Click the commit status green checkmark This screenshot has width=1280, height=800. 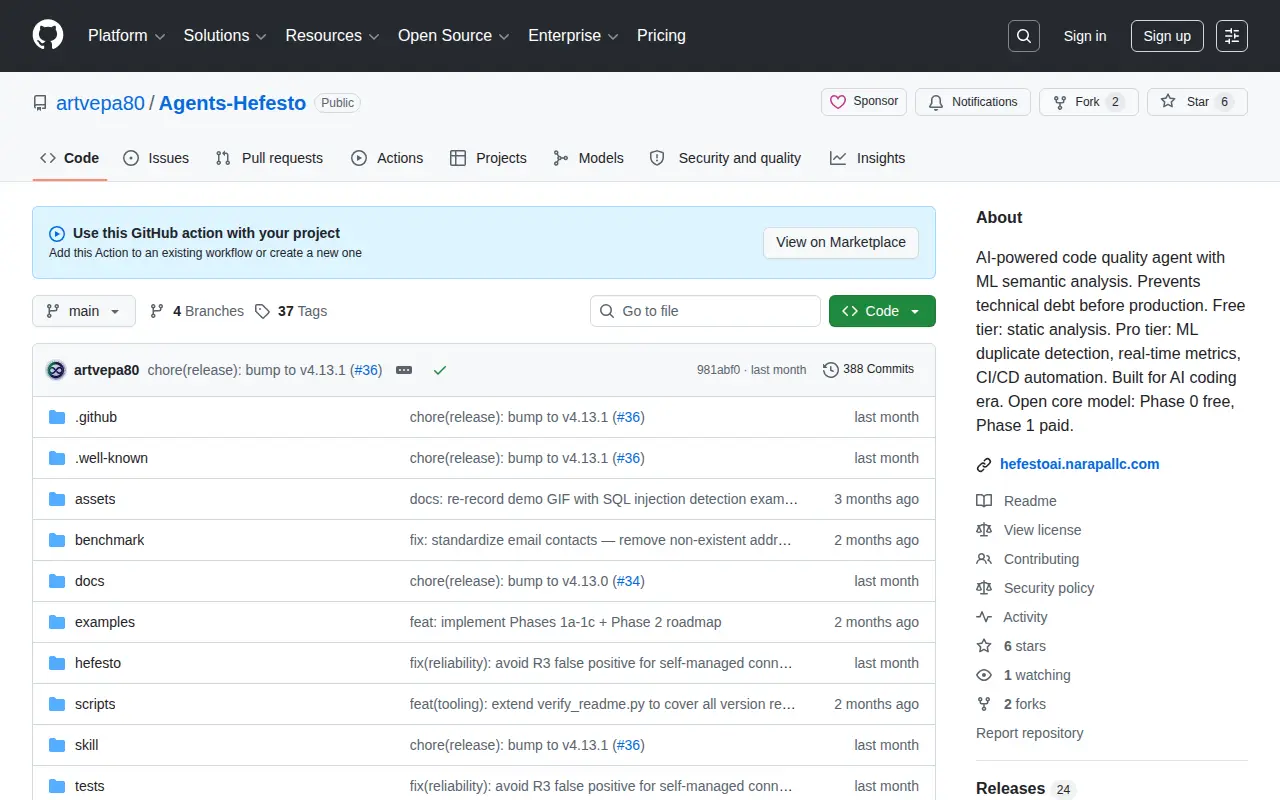pyautogui.click(x=439, y=370)
